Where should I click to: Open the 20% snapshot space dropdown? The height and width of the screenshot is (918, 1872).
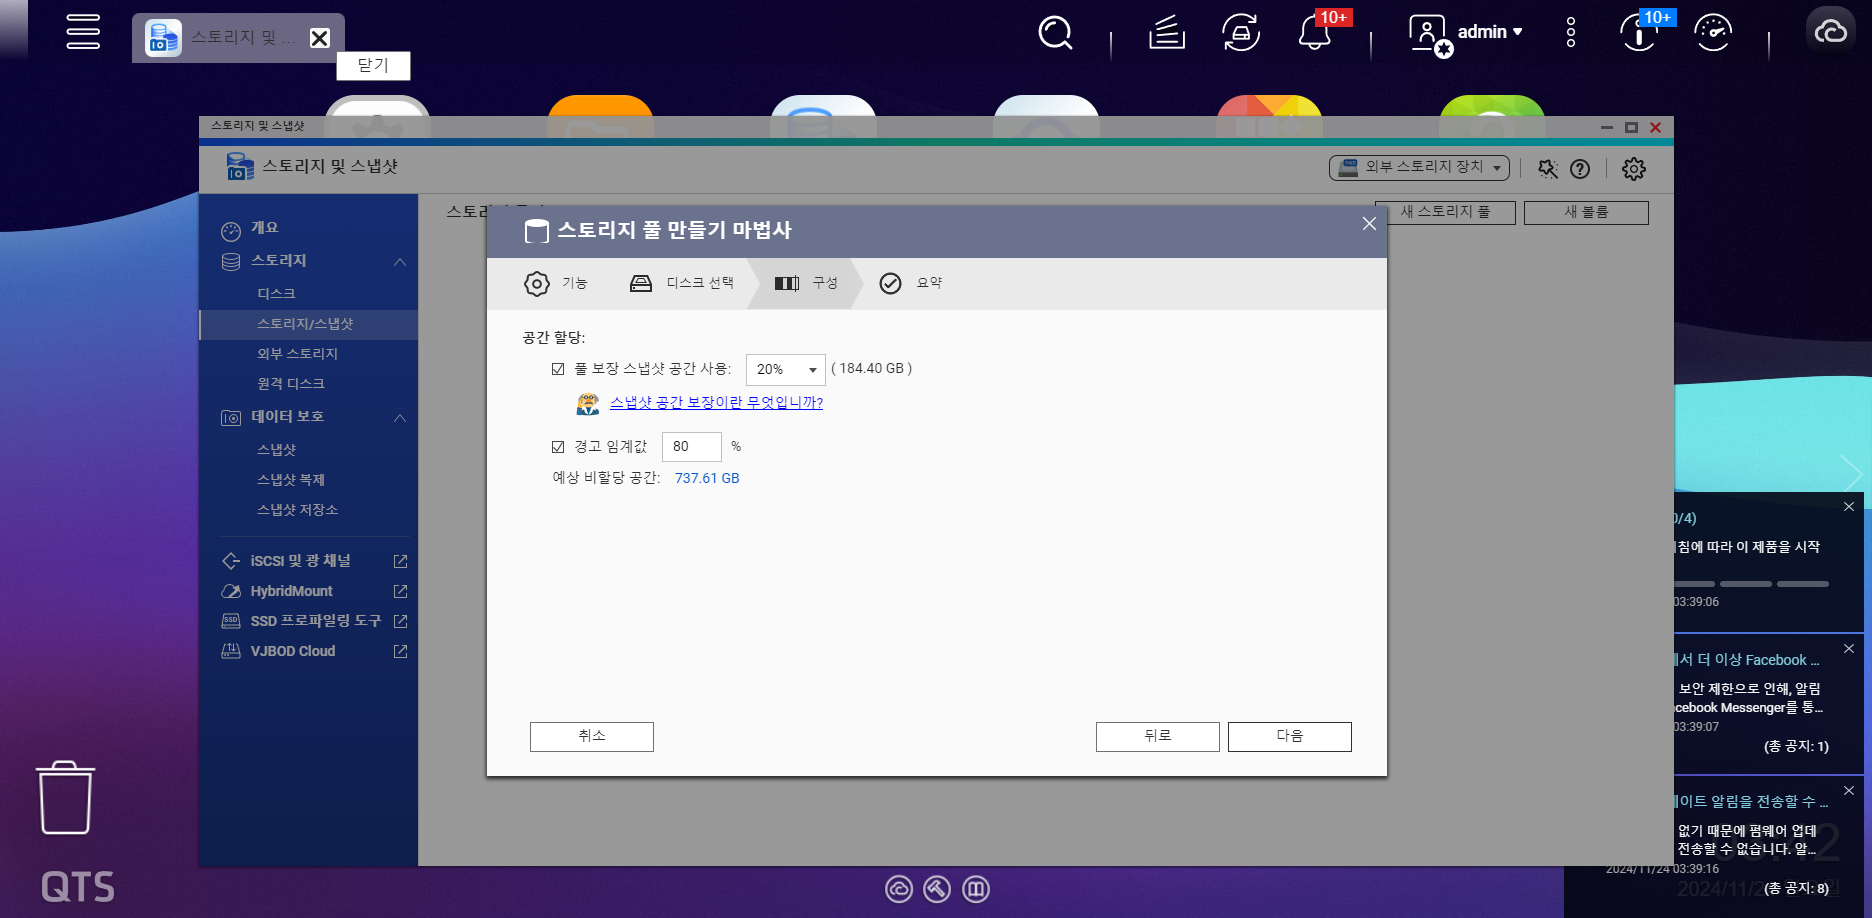785,370
